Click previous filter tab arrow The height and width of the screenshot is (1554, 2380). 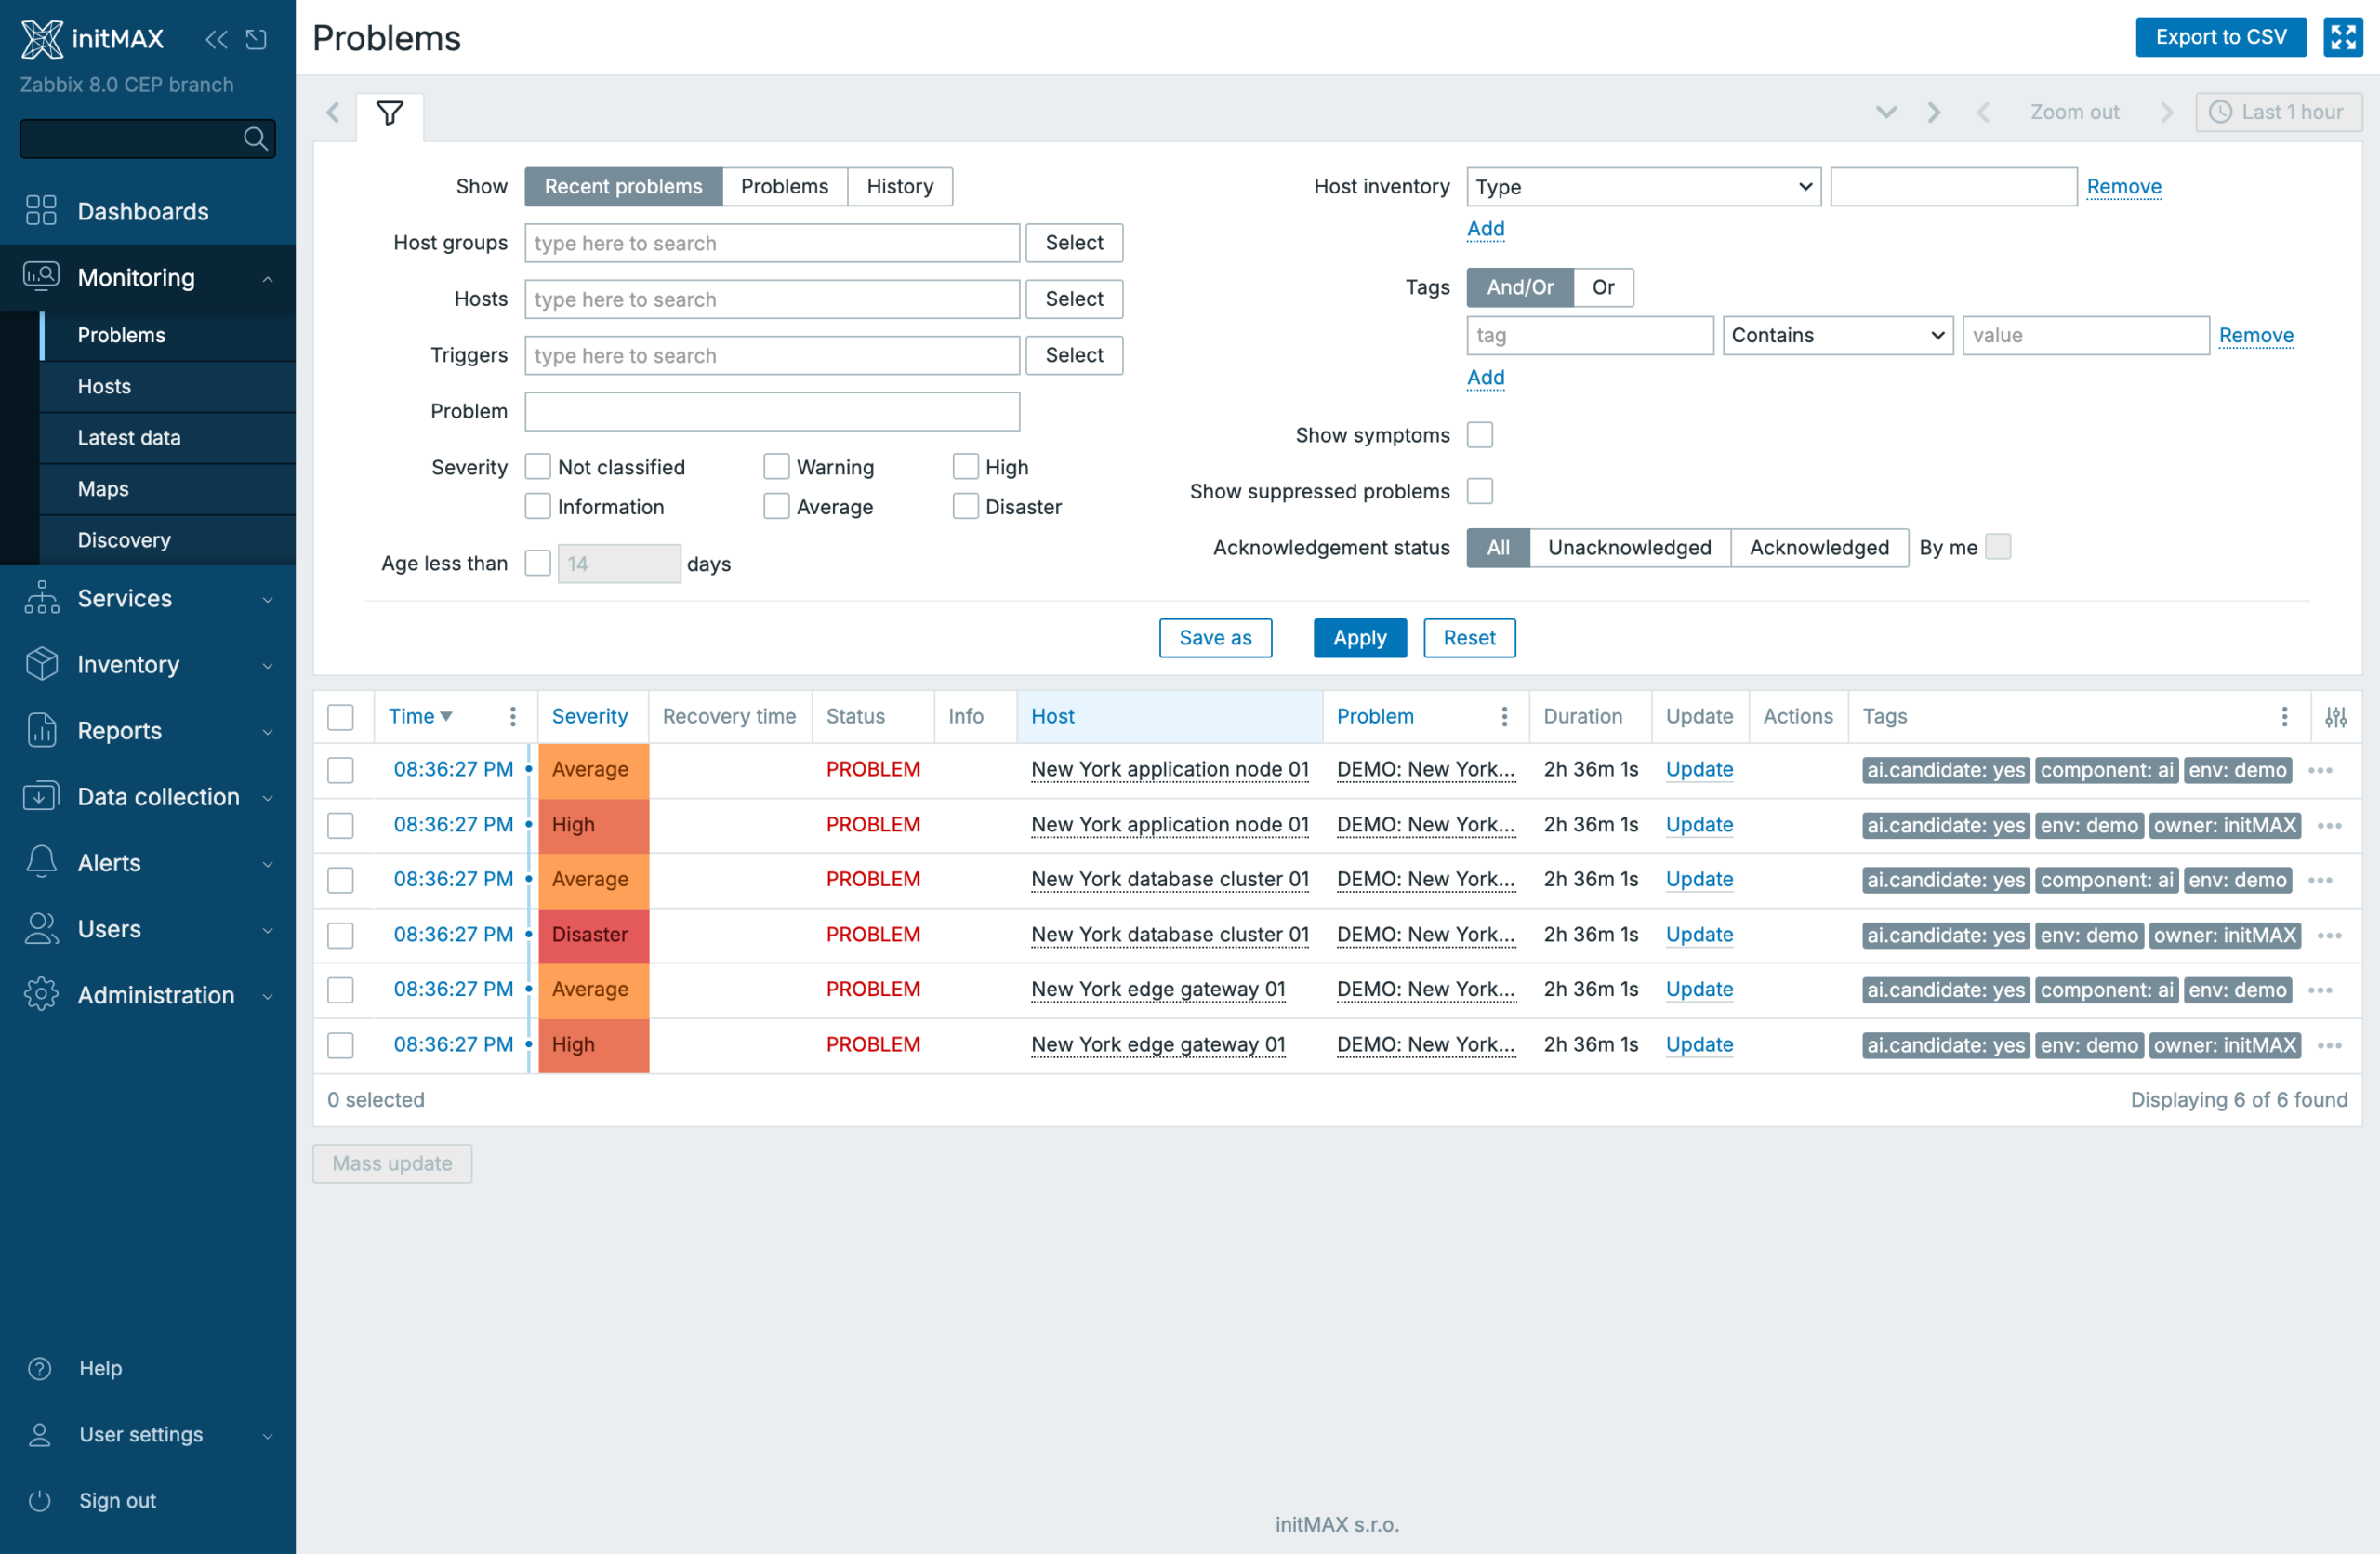(x=334, y=113)
